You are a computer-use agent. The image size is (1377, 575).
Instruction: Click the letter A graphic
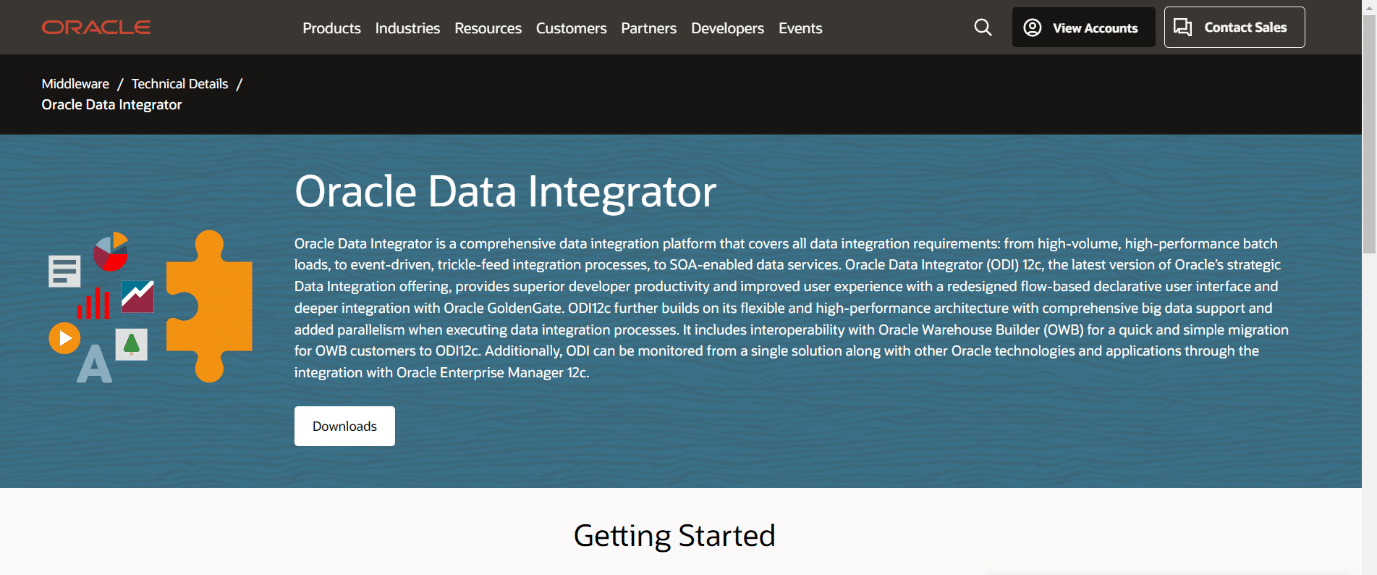(94, 363)
